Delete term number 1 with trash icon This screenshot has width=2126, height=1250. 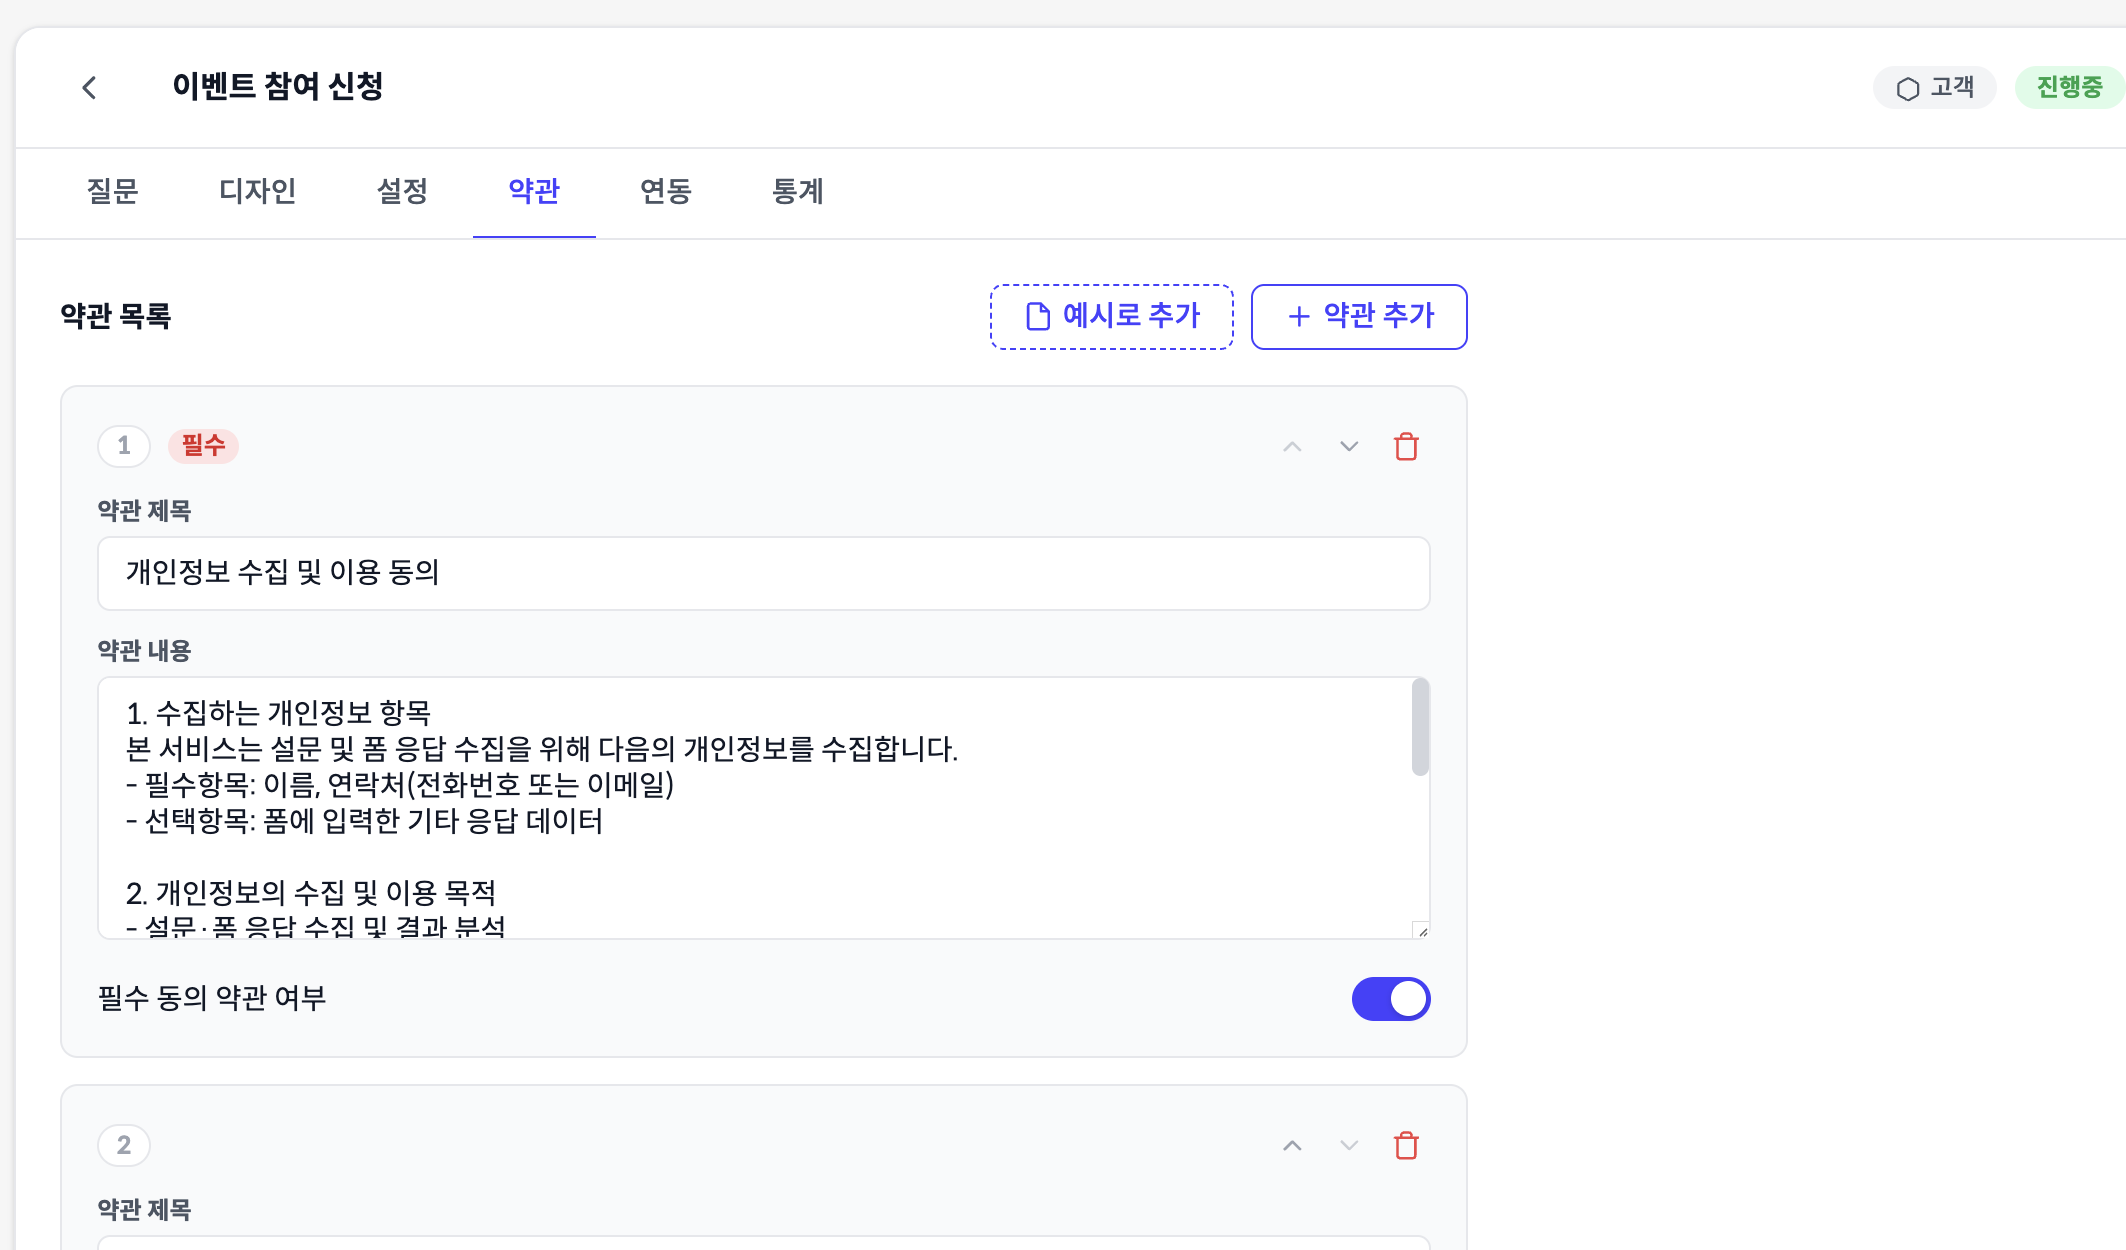point(1406,446)
